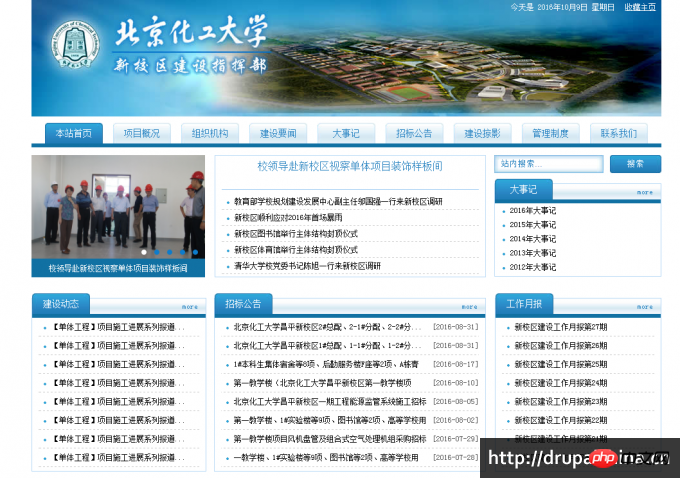Viewport: 680px width, 478px height.
Task: Click the 收藏主页 link at top
Action: click(640, 7)
